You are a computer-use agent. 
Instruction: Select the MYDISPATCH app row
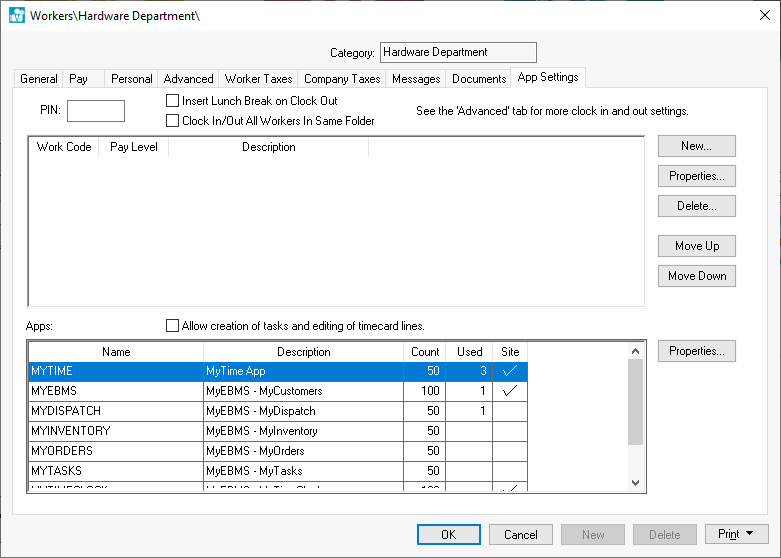pyautogui.click(x=115, y=411)
